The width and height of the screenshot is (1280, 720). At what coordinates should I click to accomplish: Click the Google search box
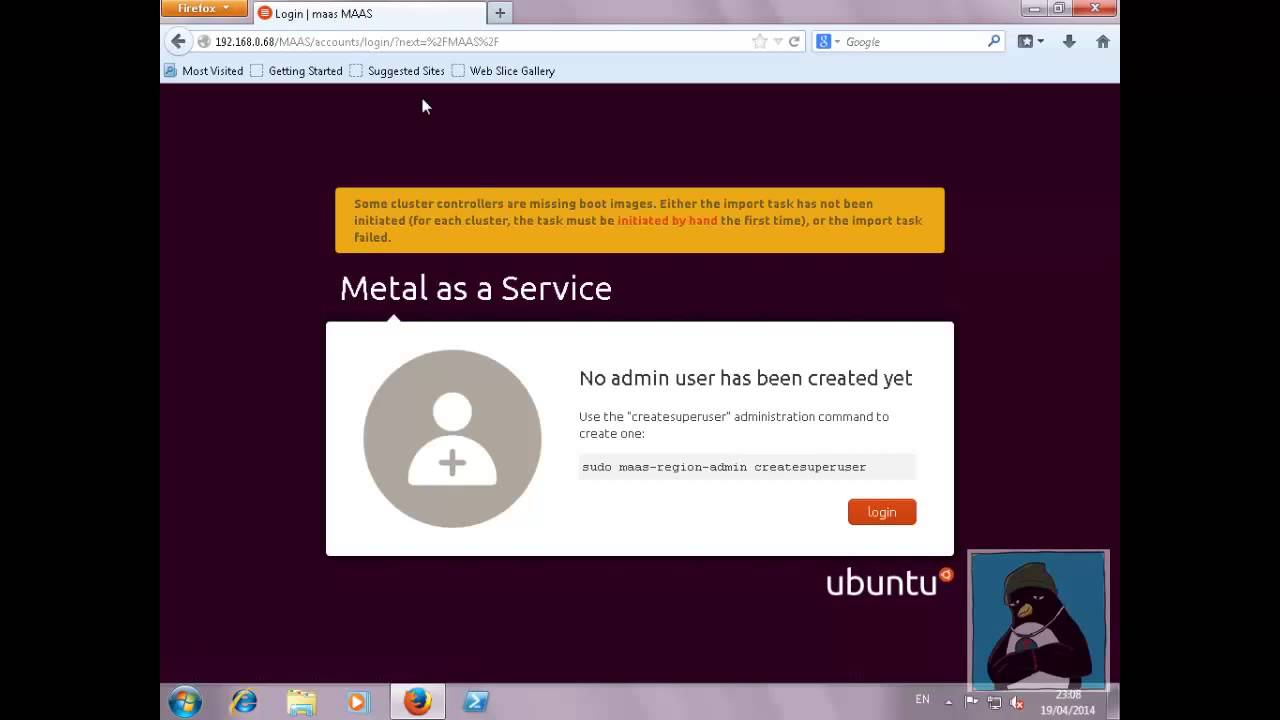(914, 42)
